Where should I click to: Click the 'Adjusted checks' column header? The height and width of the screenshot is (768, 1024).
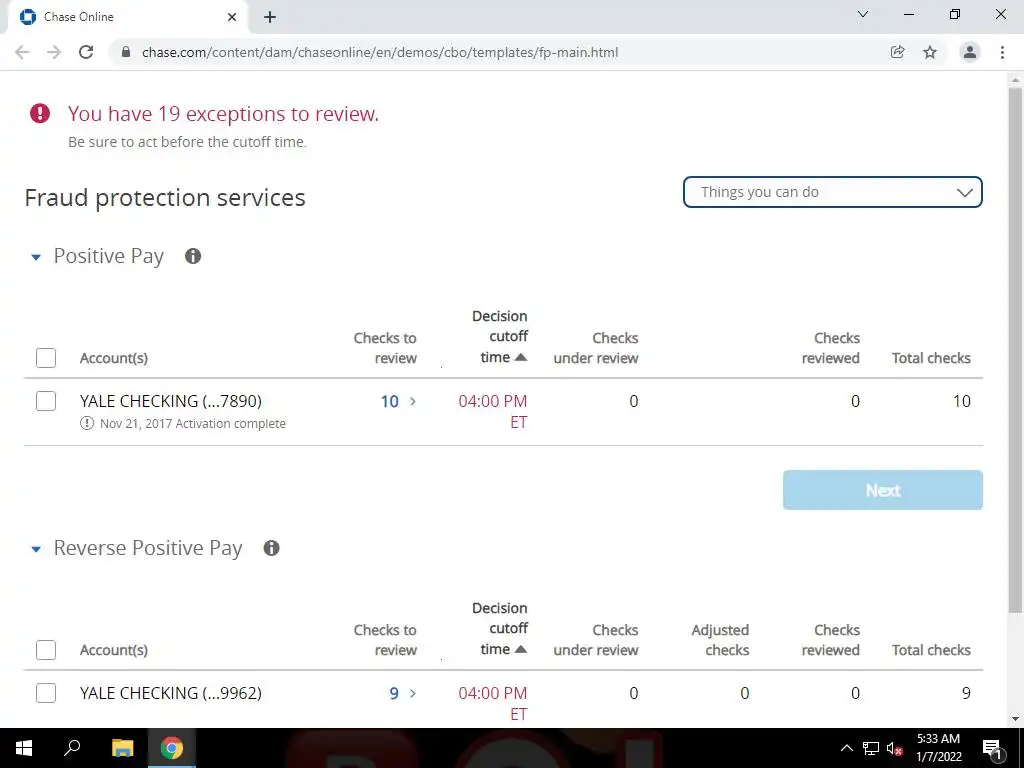pyautogui.click(x=720, y=639)
